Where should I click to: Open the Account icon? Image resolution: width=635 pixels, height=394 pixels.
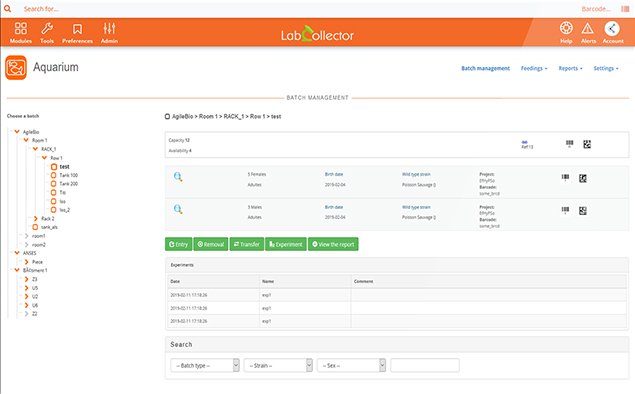click(x=612, y=28)
